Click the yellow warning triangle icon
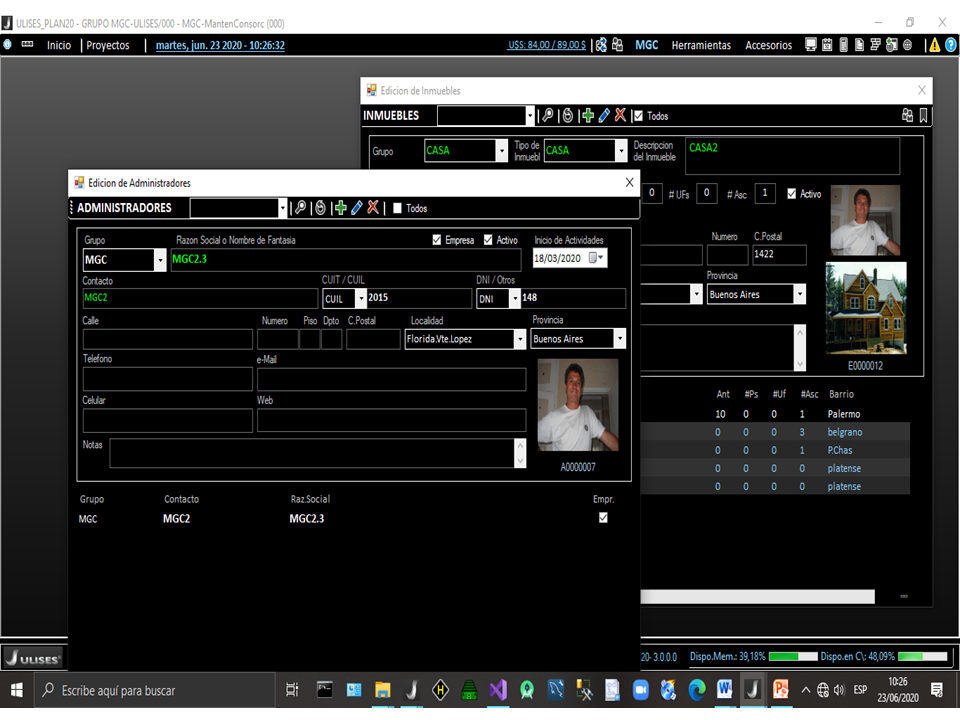This screenshot has width=960, height=720. pyautogui.click(x=933, y=45)
